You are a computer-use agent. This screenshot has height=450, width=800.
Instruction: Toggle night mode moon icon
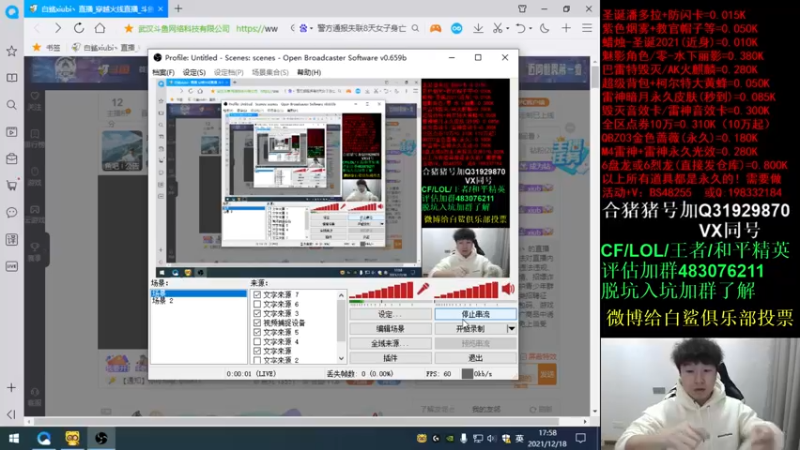pyautogui.click(x=544, y=29)
